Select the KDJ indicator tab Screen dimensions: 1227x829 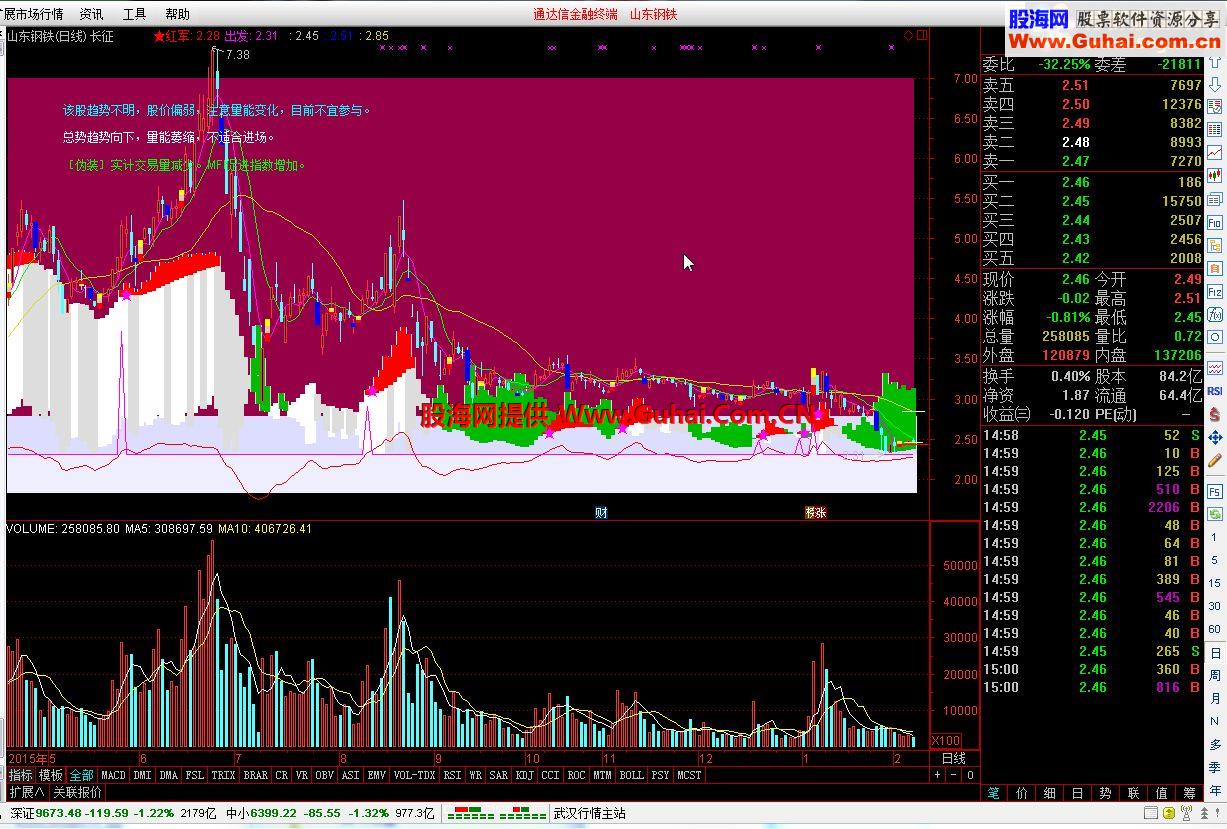coord(524,775)
